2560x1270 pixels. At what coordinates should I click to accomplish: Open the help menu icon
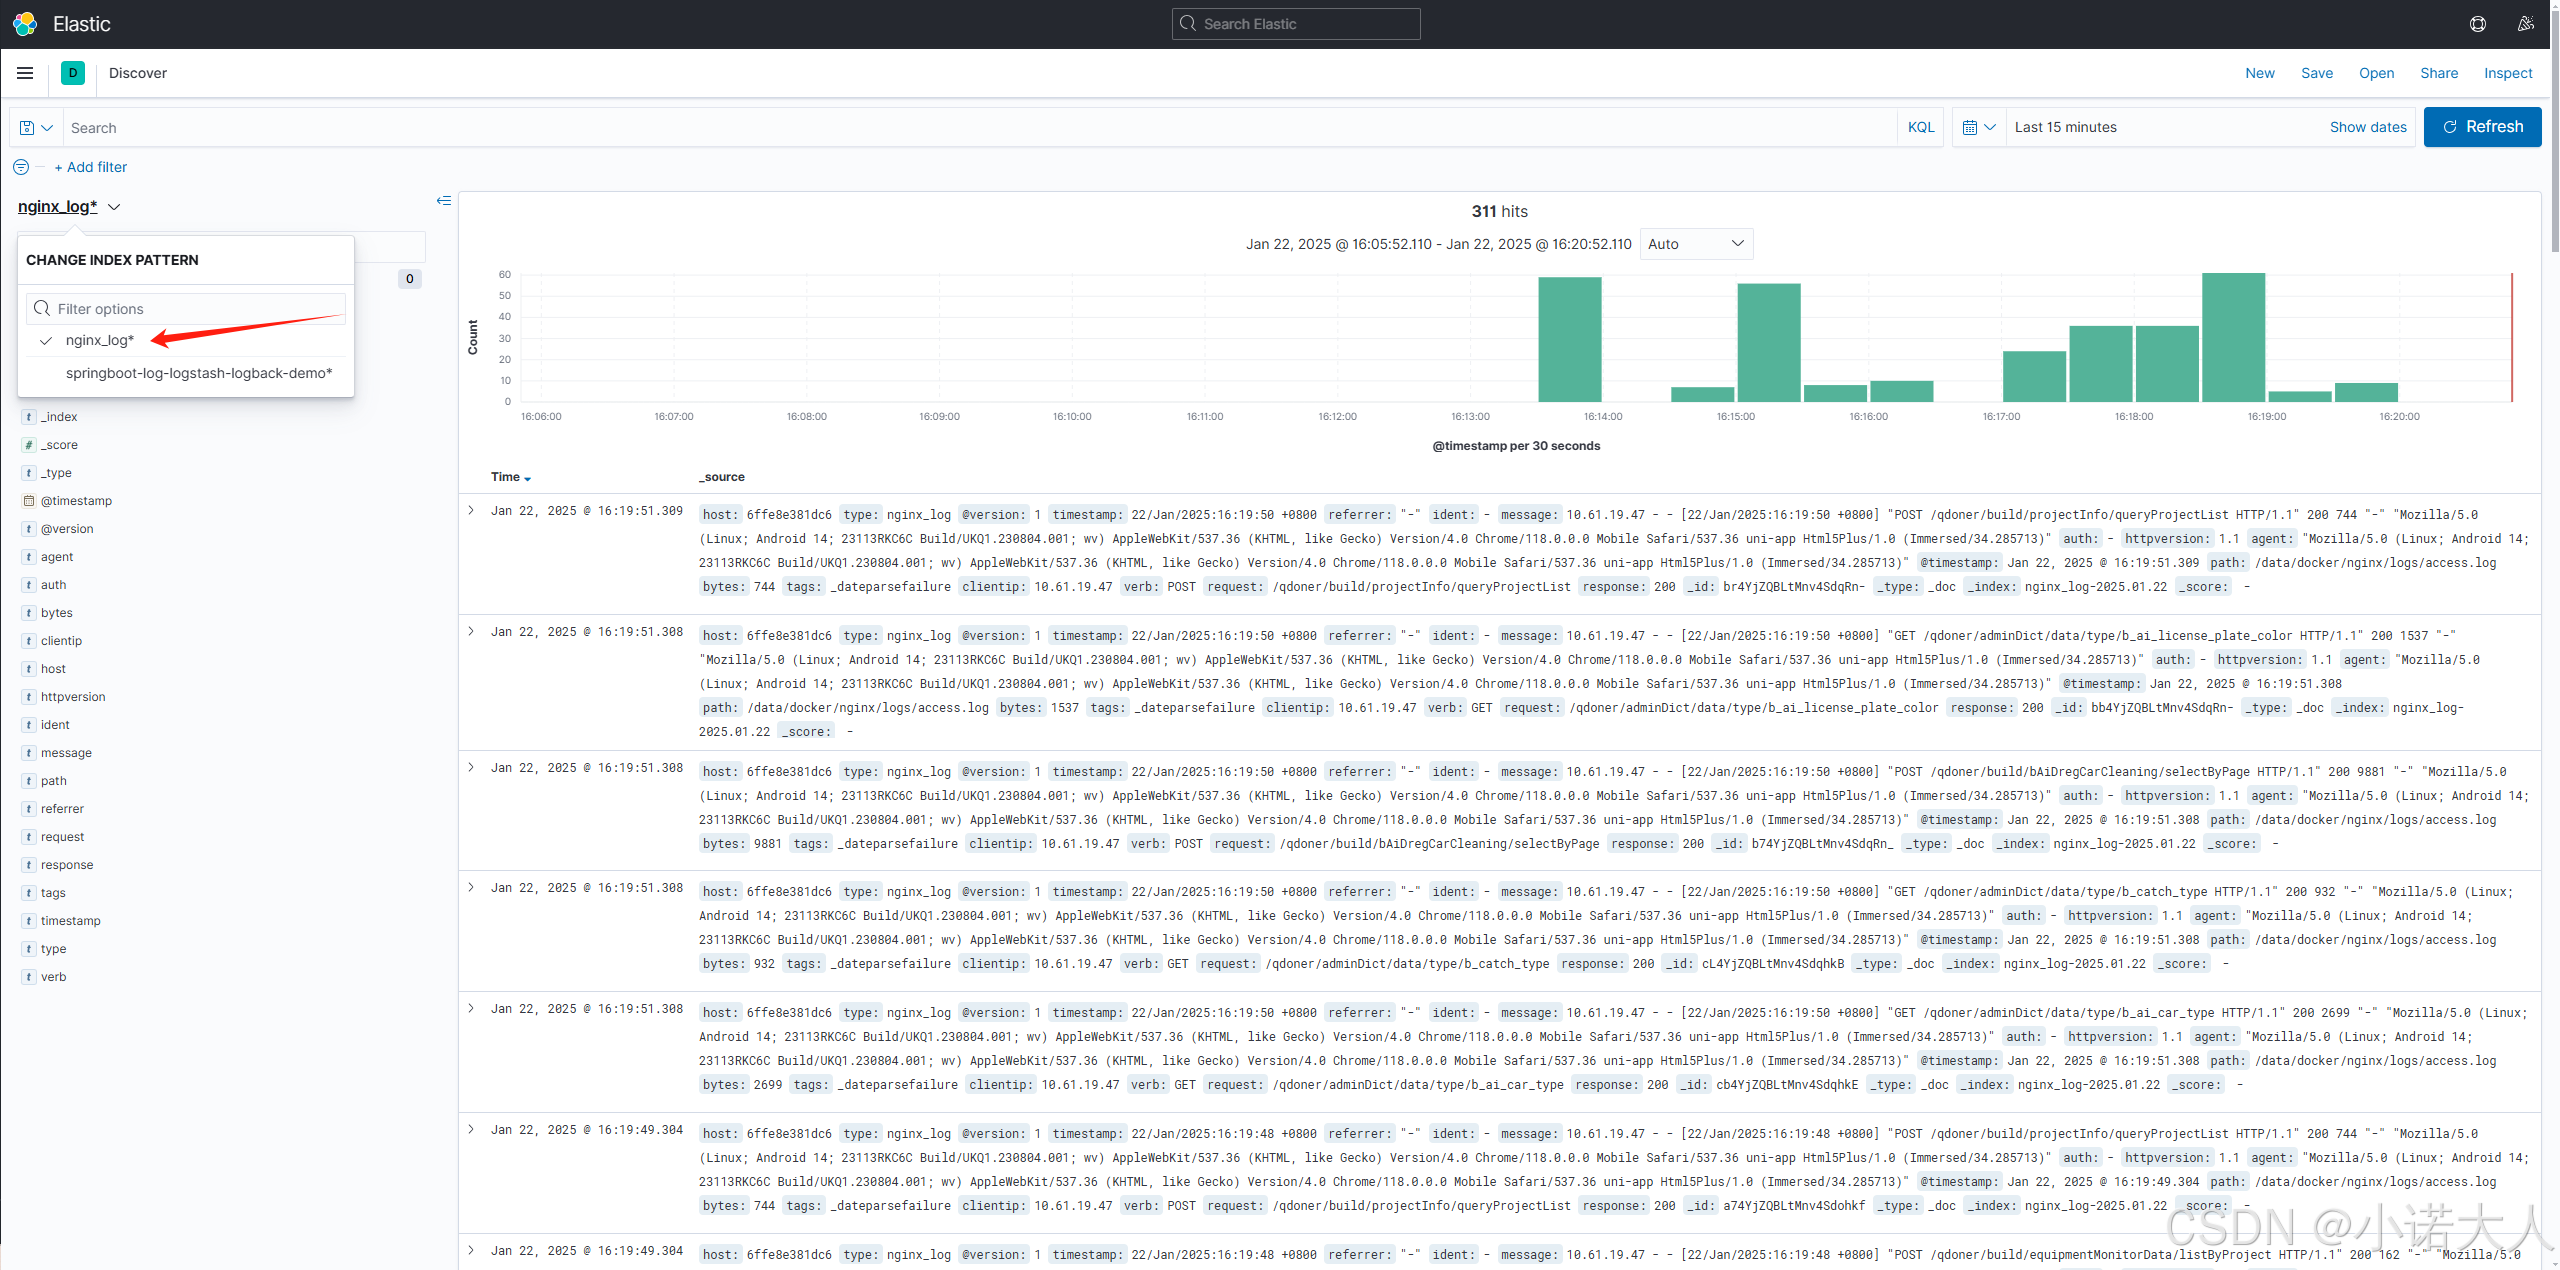pyautogui.click(x=2478, y=24)
